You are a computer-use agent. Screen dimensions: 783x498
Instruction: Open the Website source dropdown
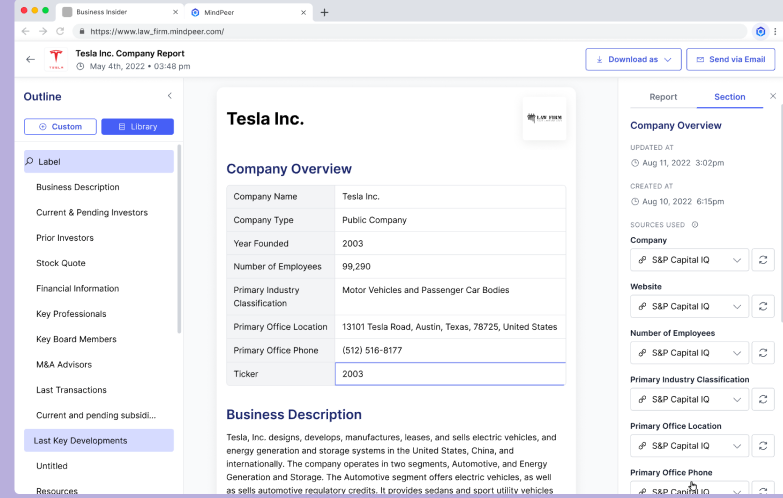coord(689,306)
